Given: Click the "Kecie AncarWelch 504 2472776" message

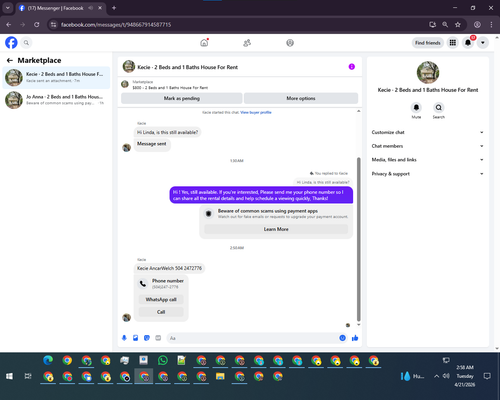Looking at the screenshot, I should 169,268.
